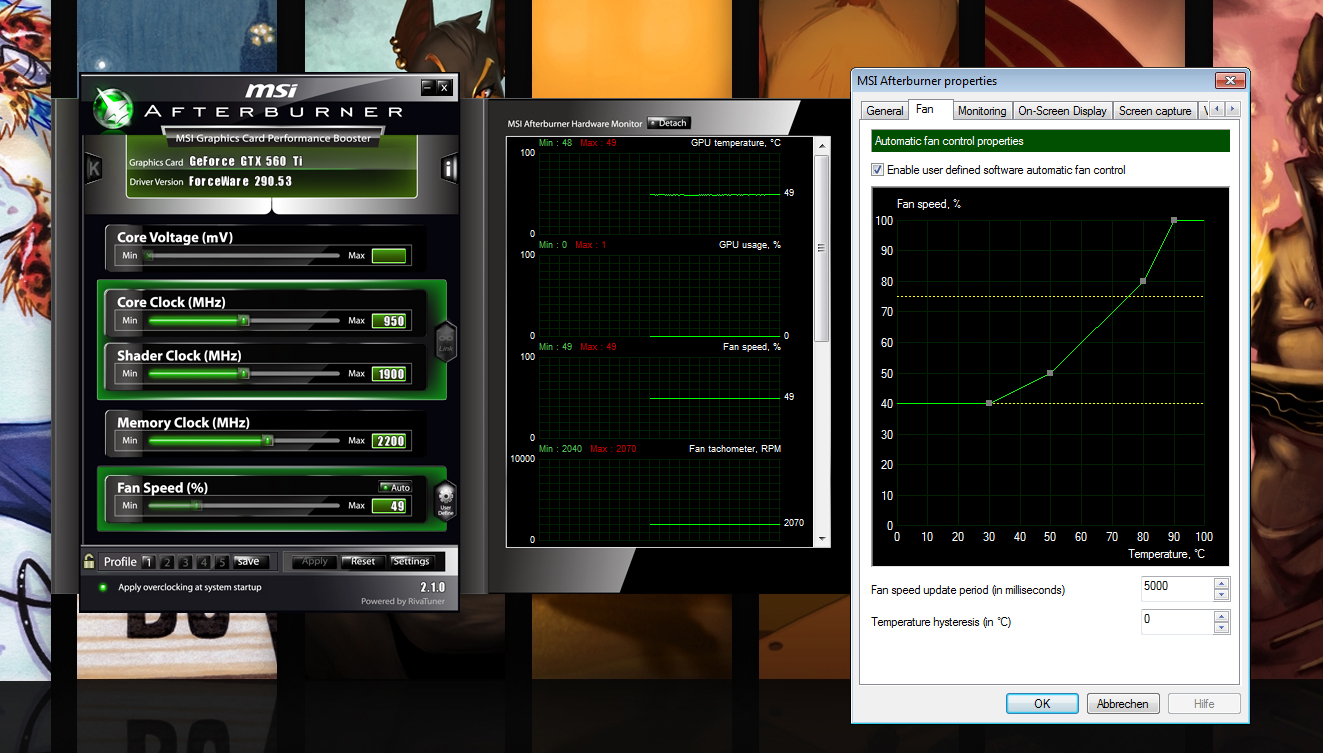1323x753 pixels.
Task: Click the Memory Clock value field 2200
Action: (389, 441)
